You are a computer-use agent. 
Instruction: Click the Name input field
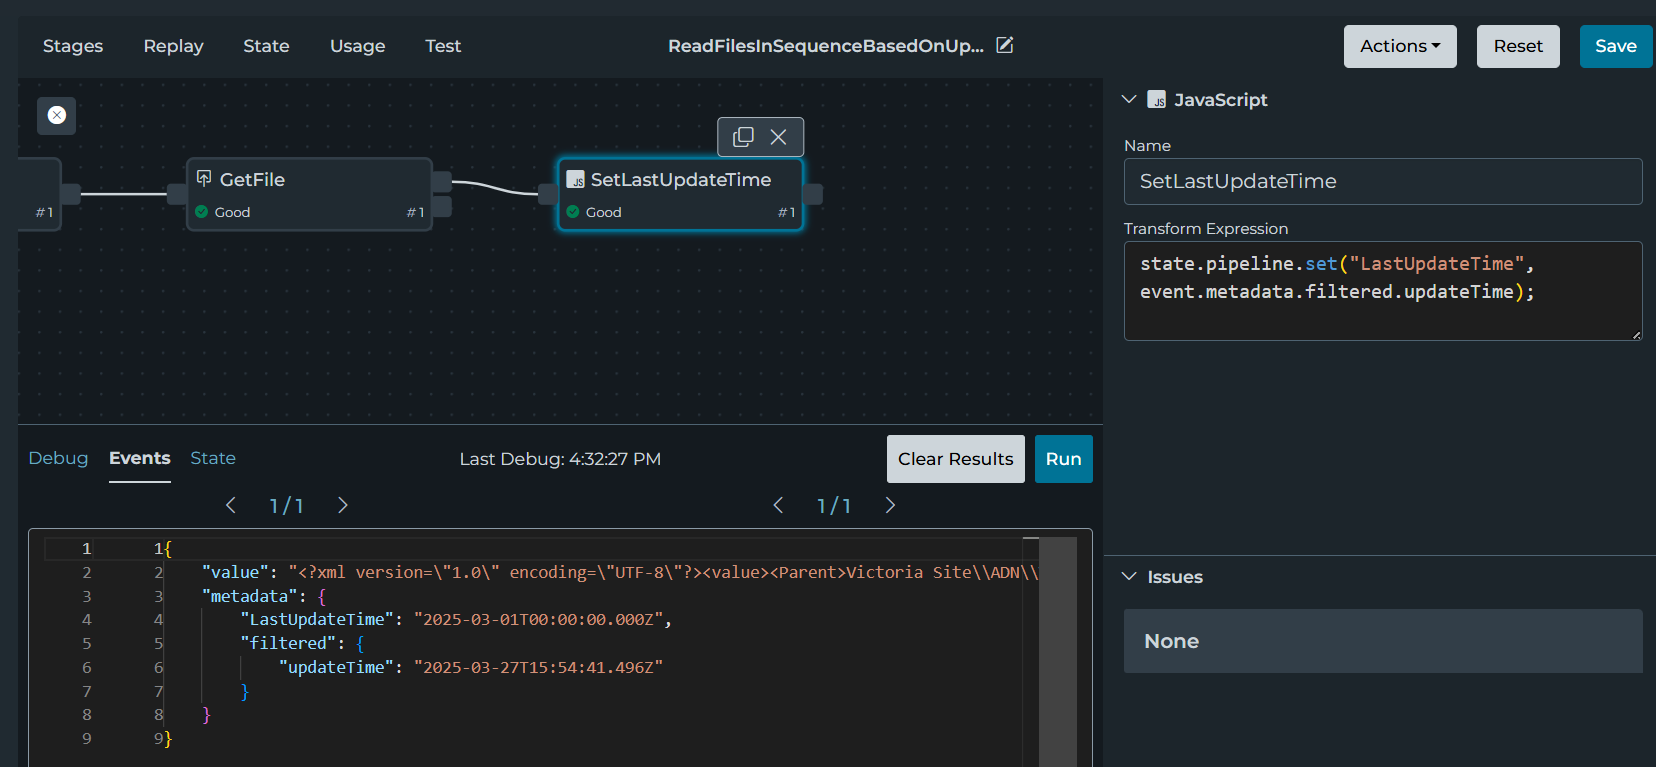[1382, 181]
